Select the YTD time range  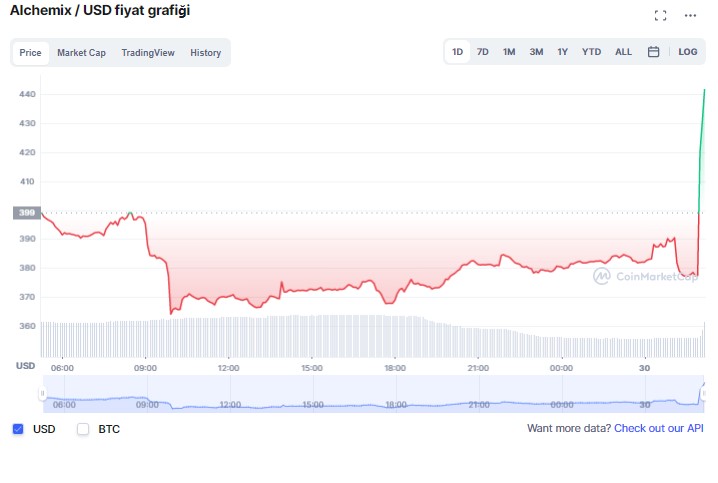click(x=592, y=52)
